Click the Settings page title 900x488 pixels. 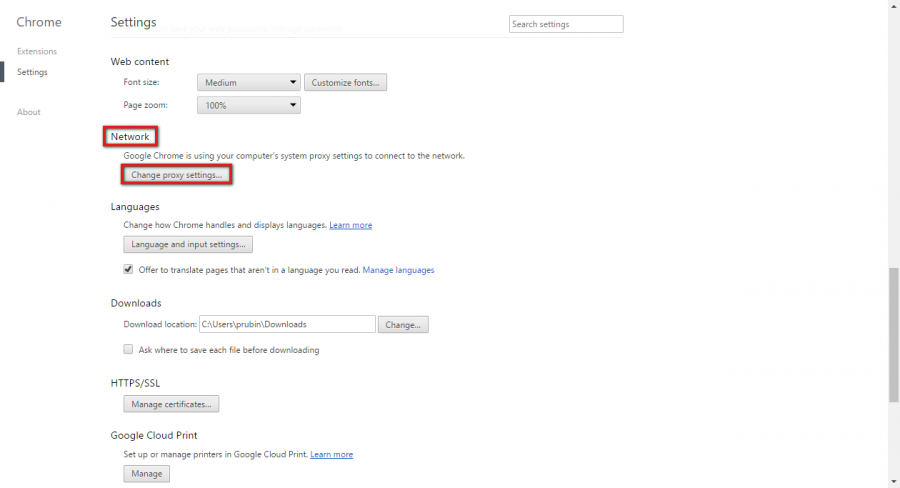click(x=133, y=22)
